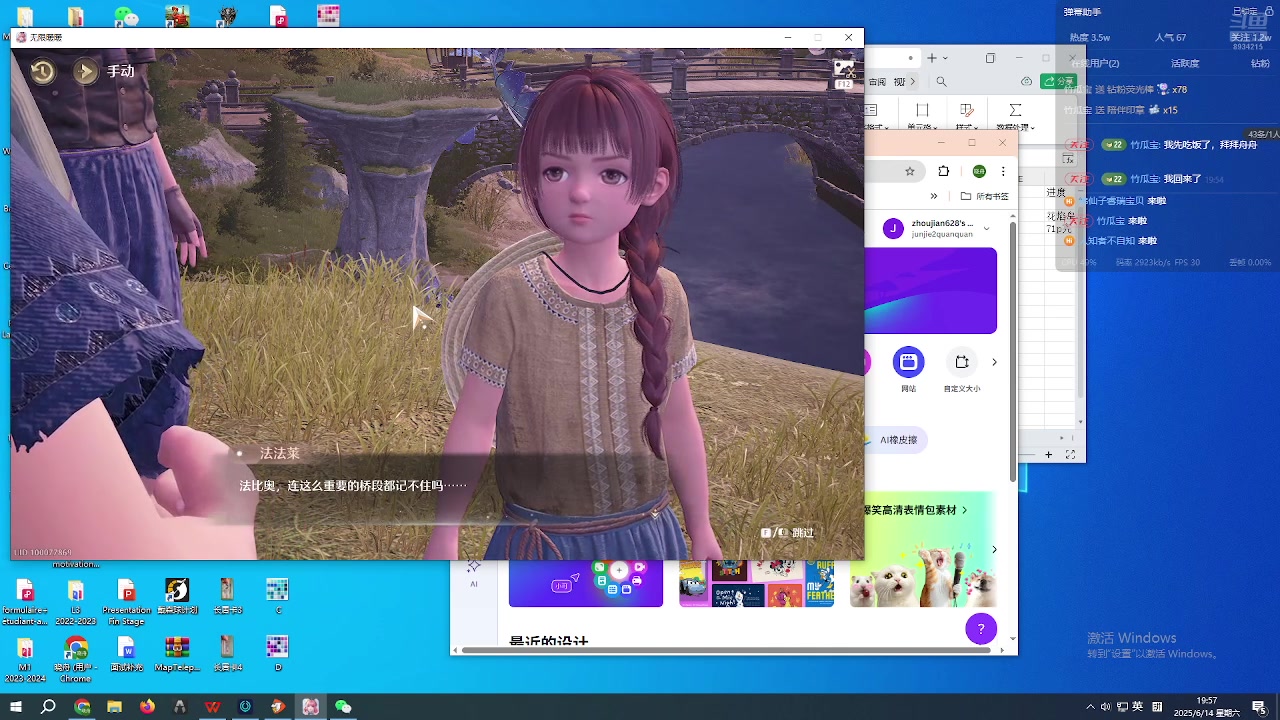Open the Windows Start menu
Screen dimensions: 1280x720
point(16,707)
